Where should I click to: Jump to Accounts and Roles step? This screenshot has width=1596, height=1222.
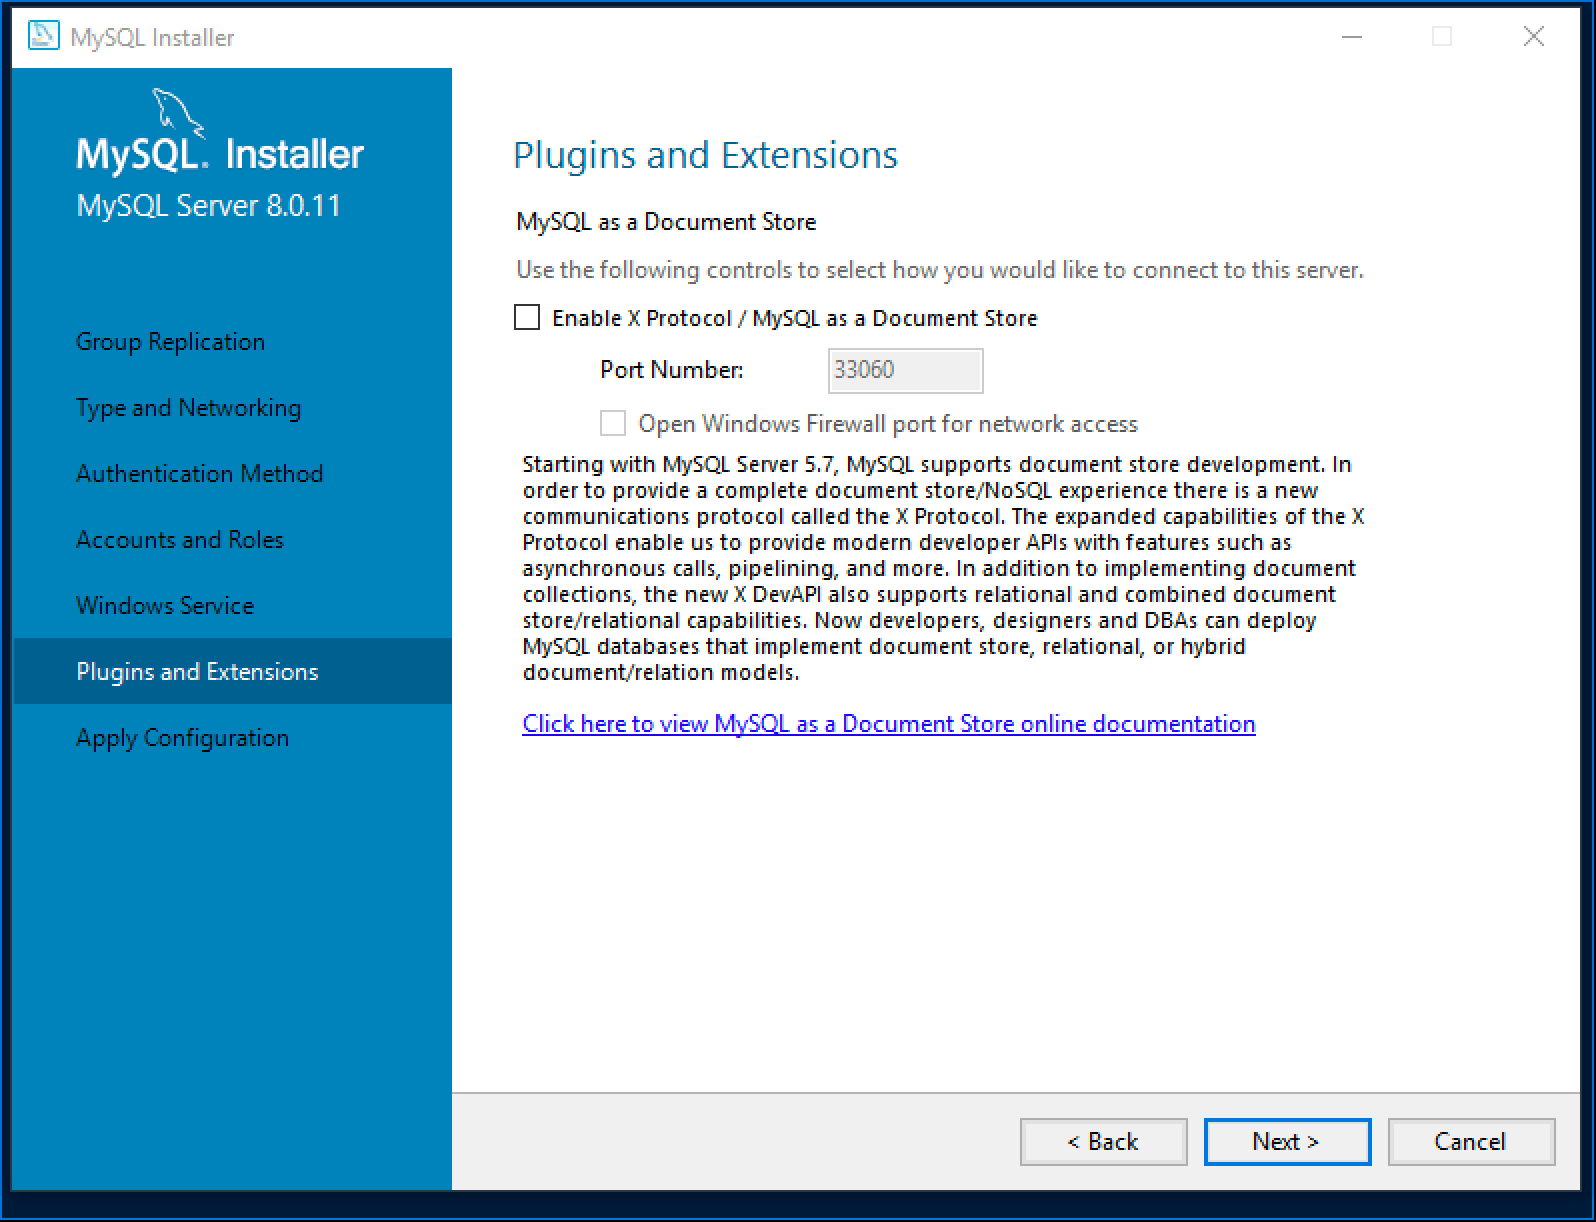click(x=180, y=540)
